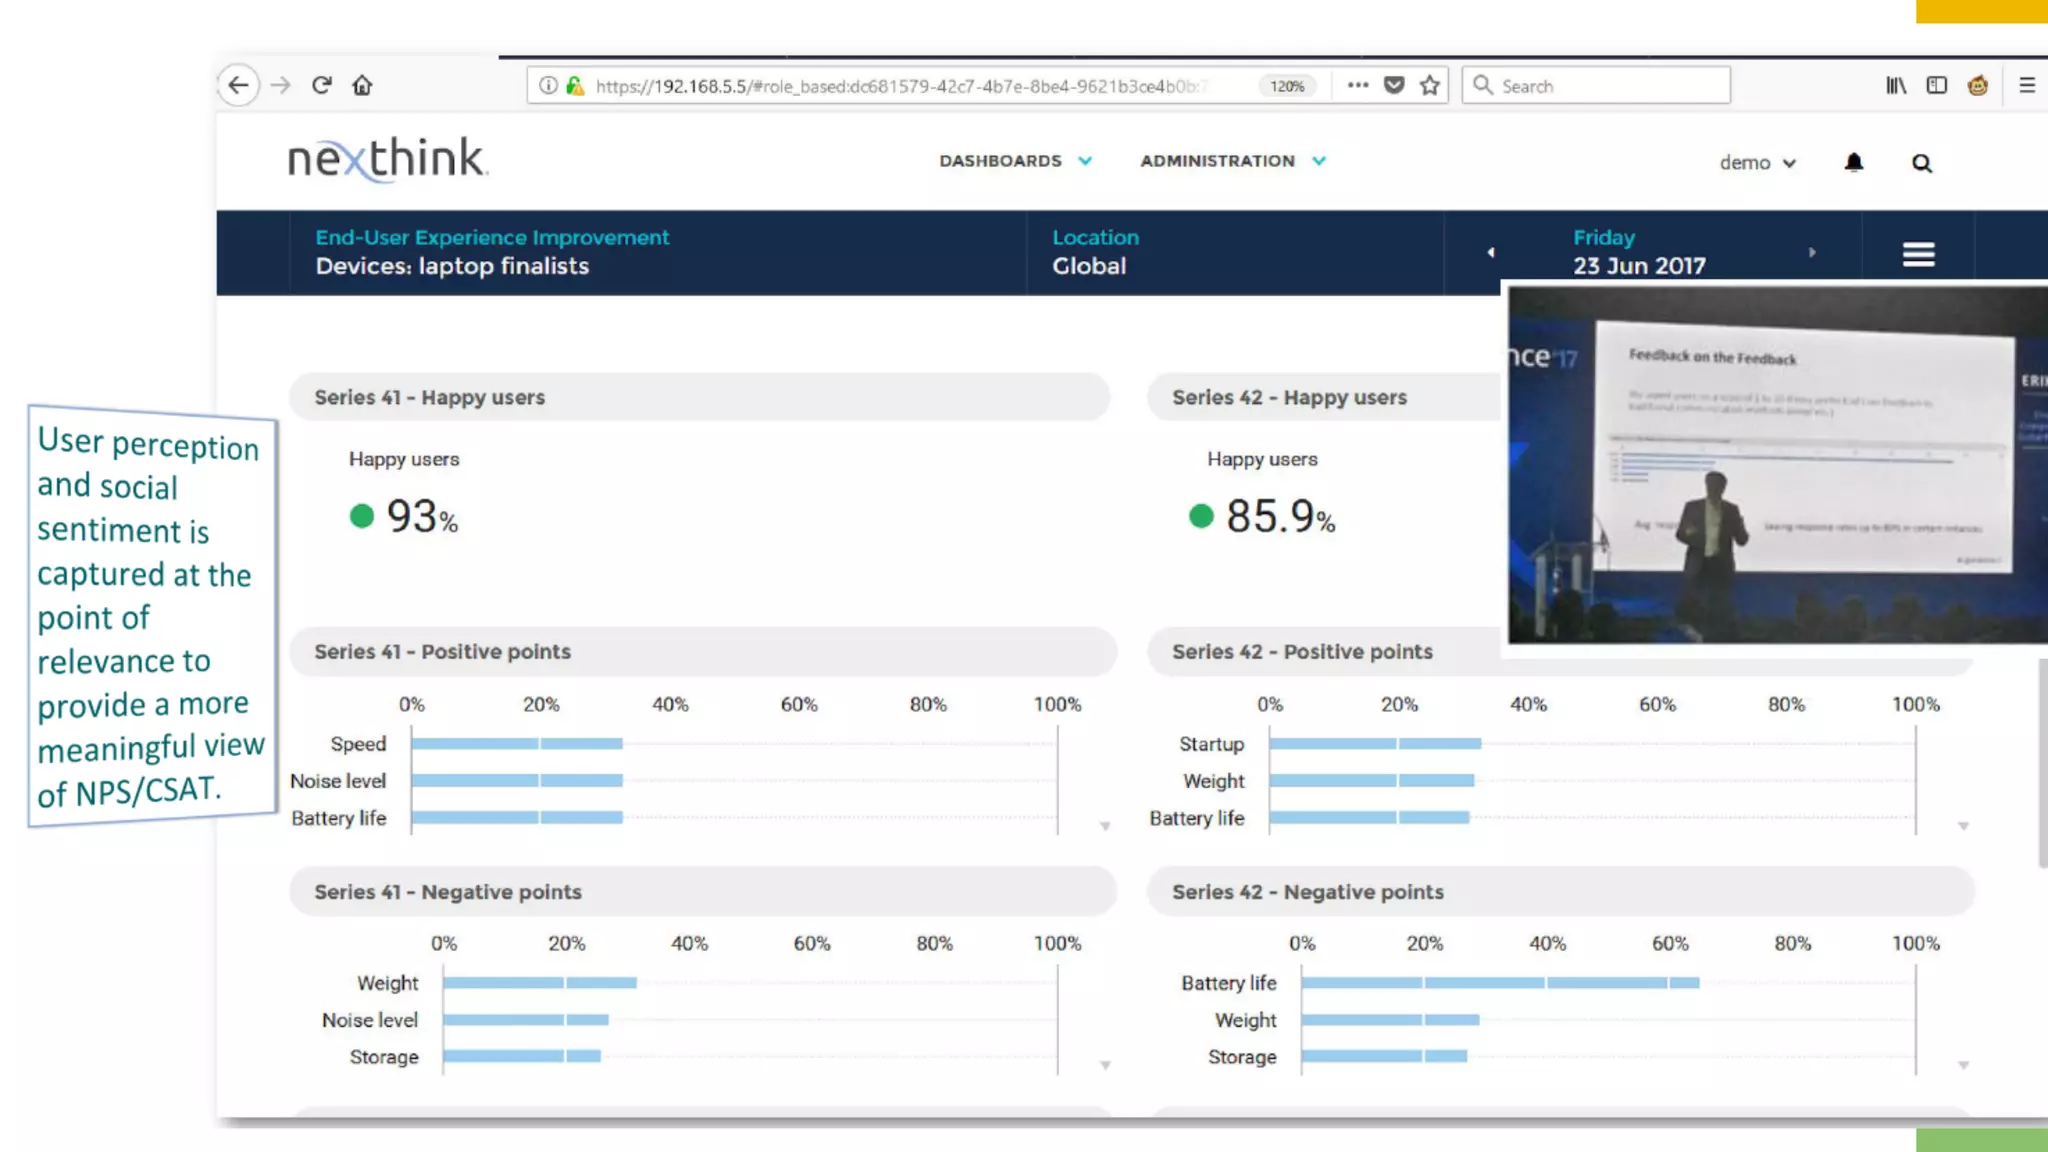Open the notifications bell
This screenshot has height=1152, width=2048.
[1853, 162]
